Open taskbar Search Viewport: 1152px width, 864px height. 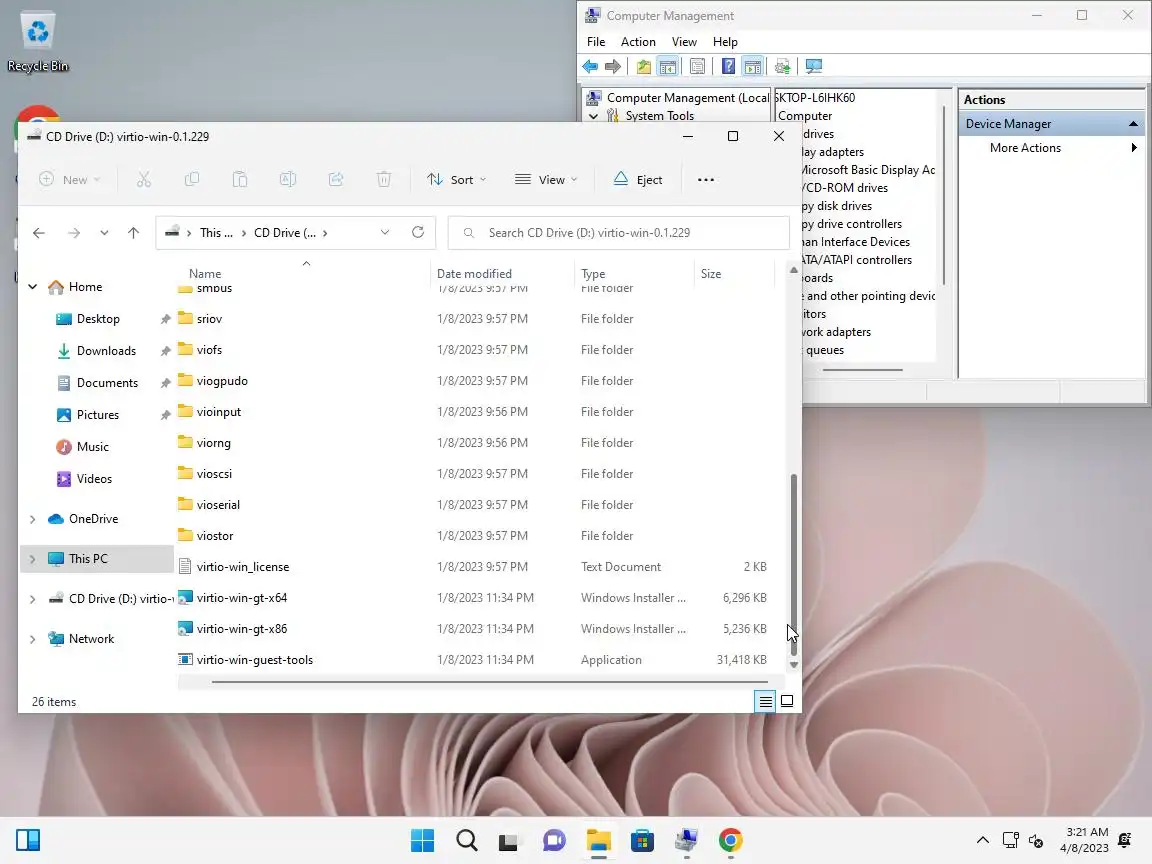467,840
